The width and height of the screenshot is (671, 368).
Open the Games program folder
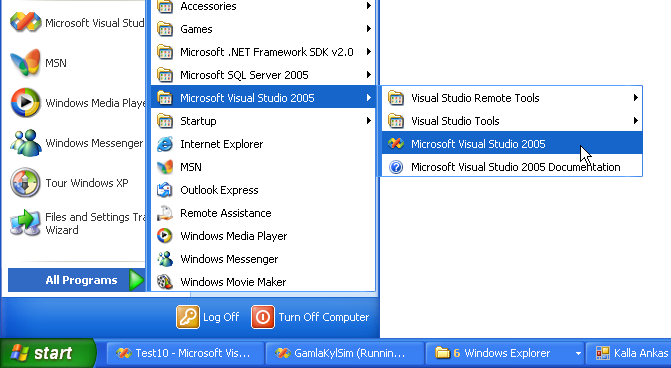263,29
